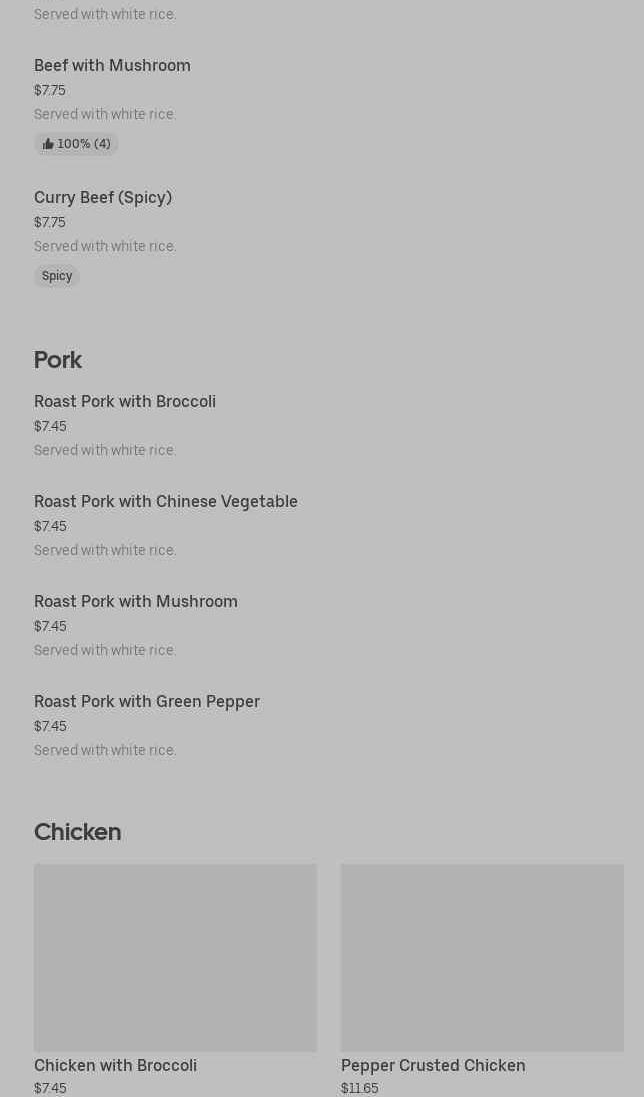Click the $11.65 price of Pepper Crusted Chicken
644x1097 pixels.
click(360, 1089)
